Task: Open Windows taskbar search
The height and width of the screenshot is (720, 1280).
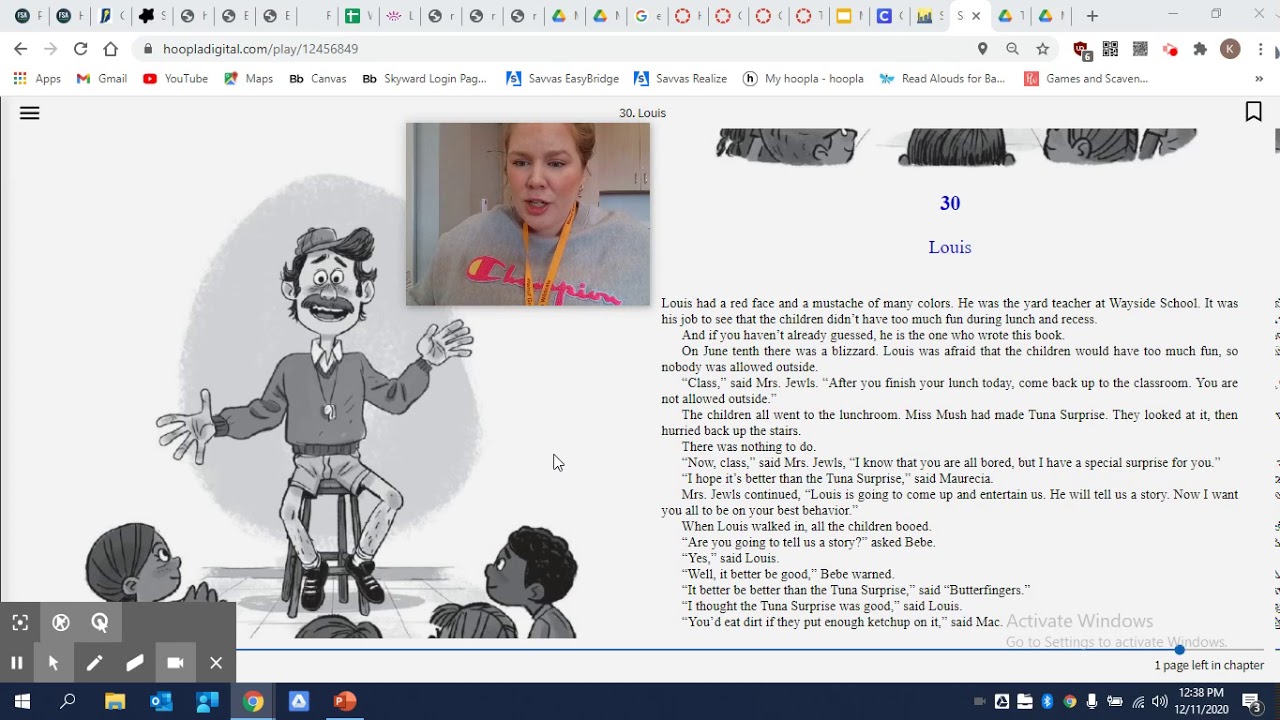Action: pyautogui.click(x=68, y=701)
